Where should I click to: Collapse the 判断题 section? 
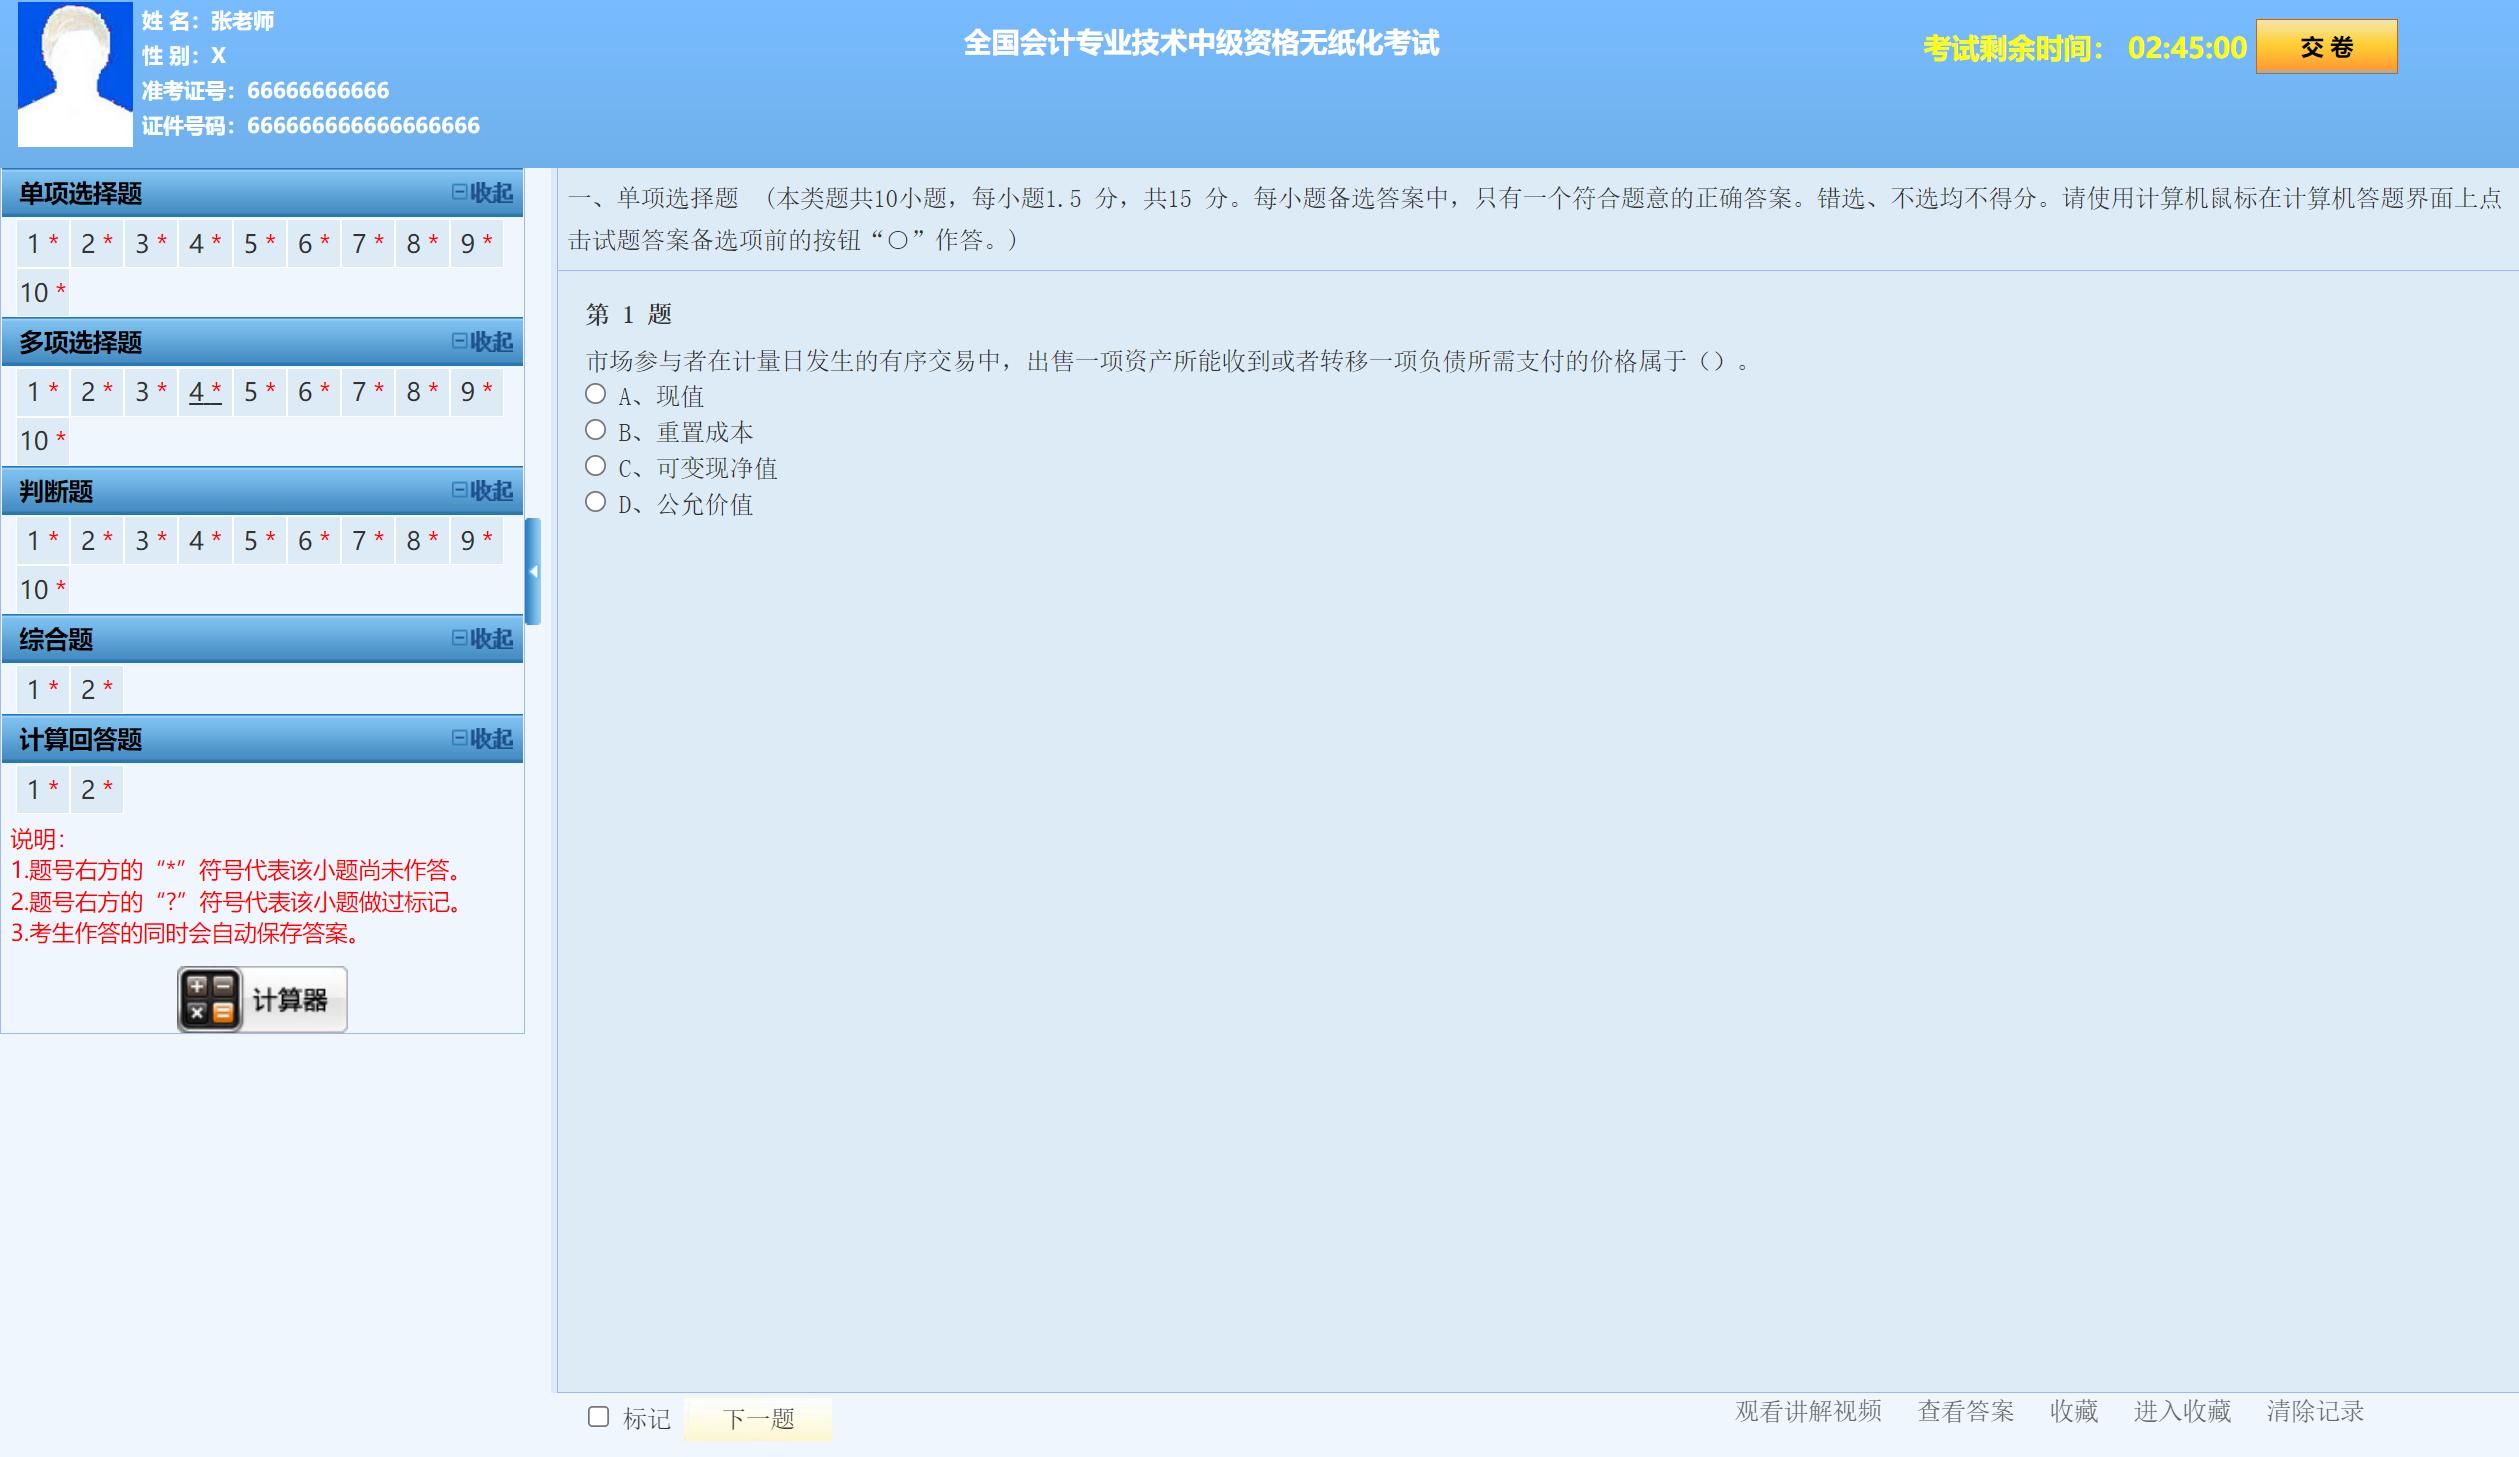485,491
